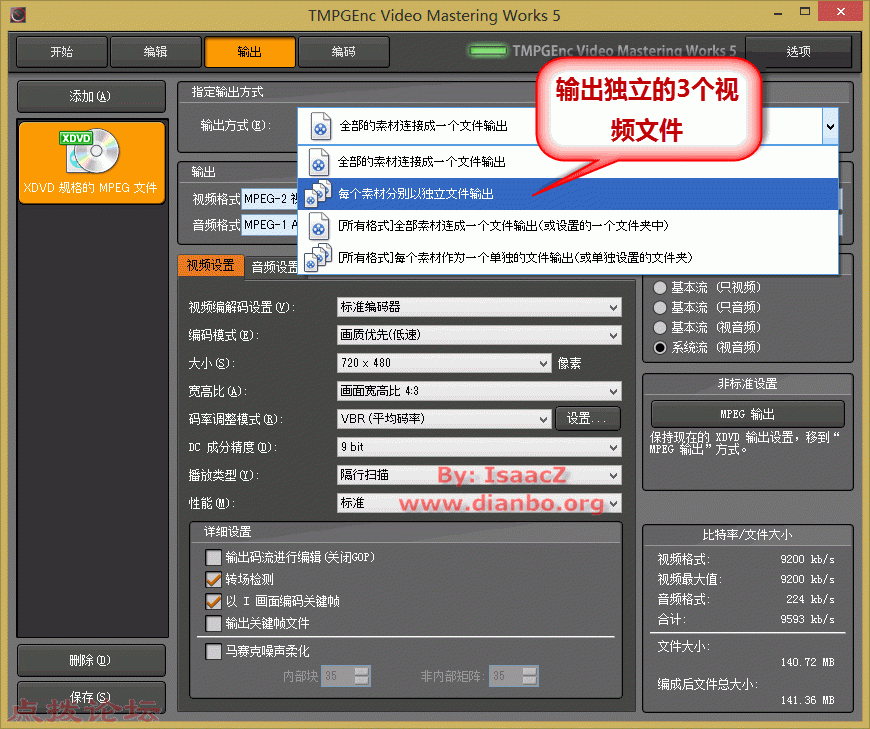Screen dimensions: 870x729
Task: Click the 选项 button
Action: pos(798,52)
